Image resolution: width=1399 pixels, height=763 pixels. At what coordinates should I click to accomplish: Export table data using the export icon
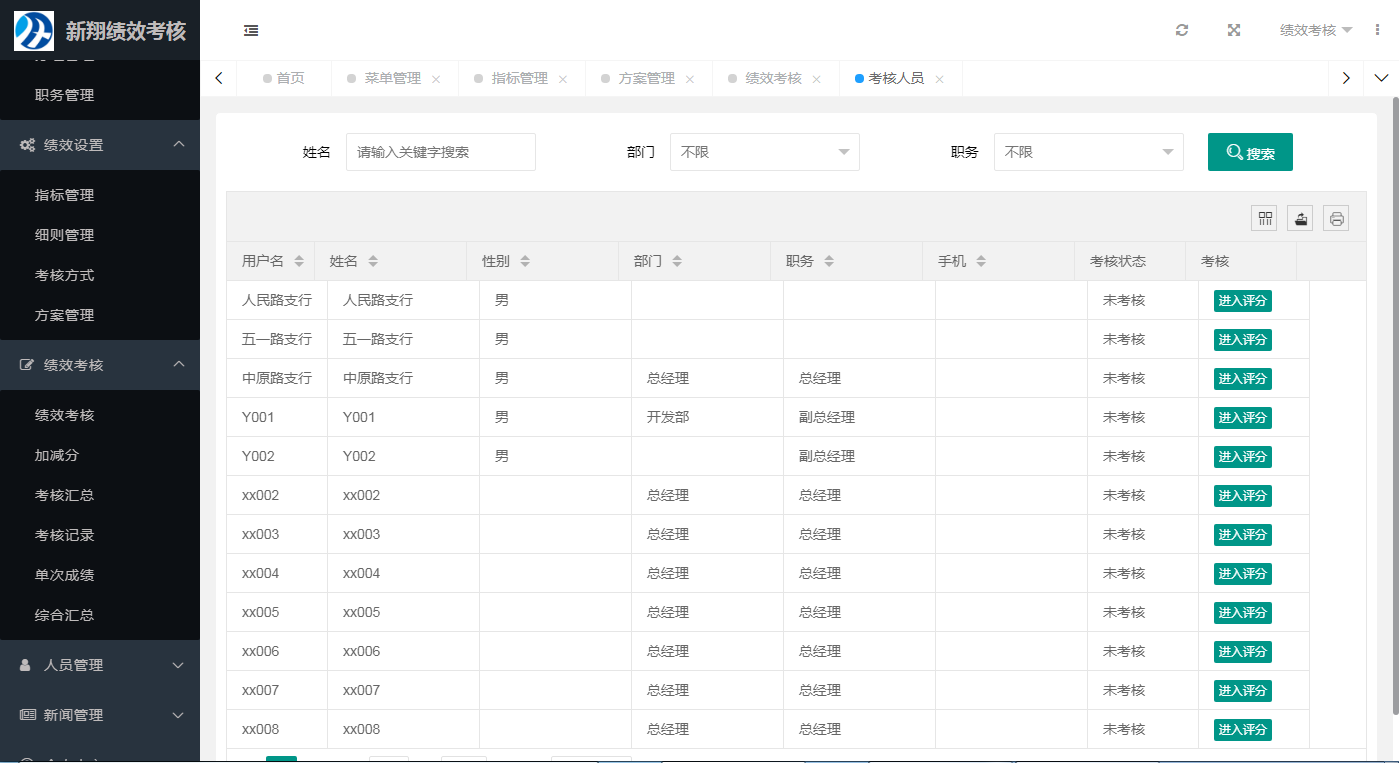[1299, 217]
